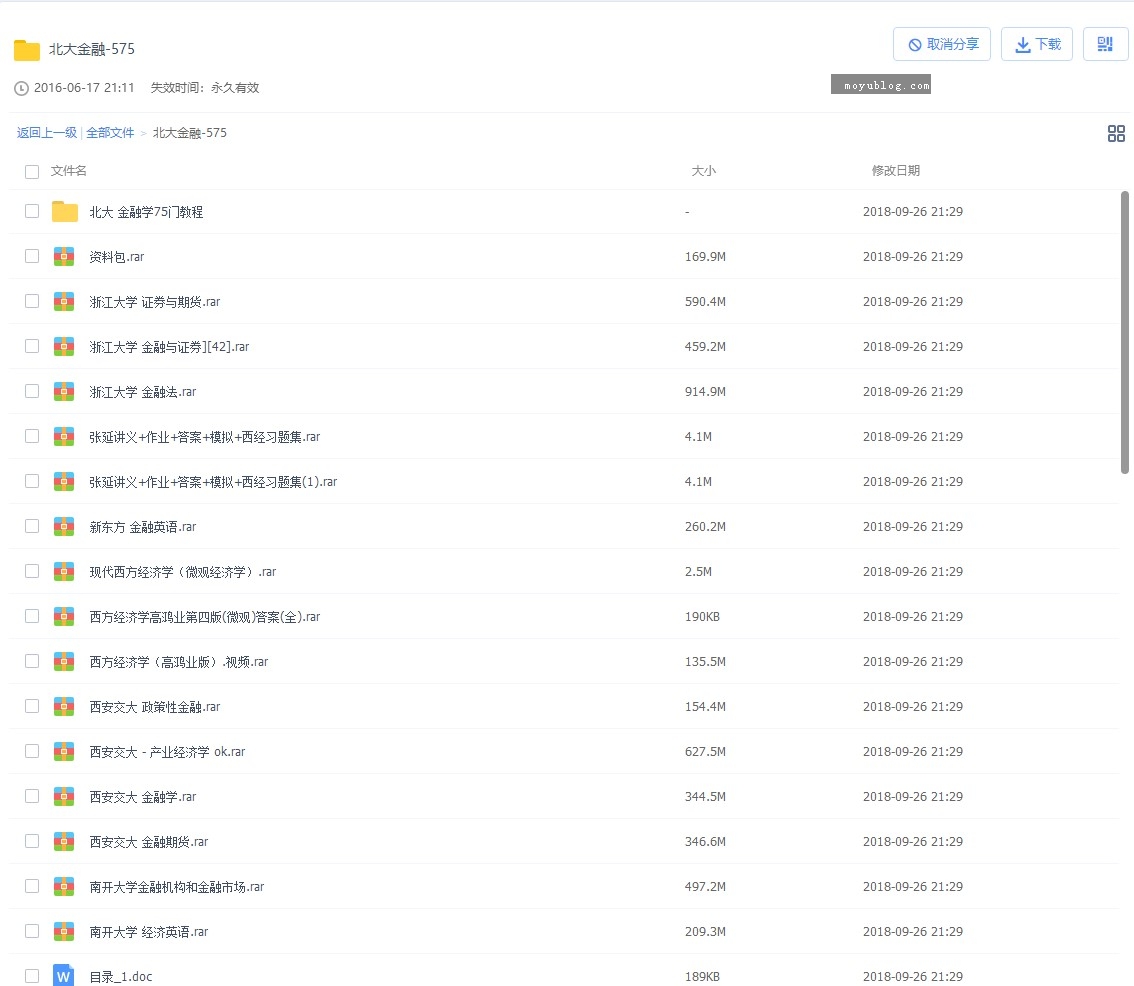
Task: Select checkbox for 南开大学金融机构和金融市场.rar
Action: point(32,885)
